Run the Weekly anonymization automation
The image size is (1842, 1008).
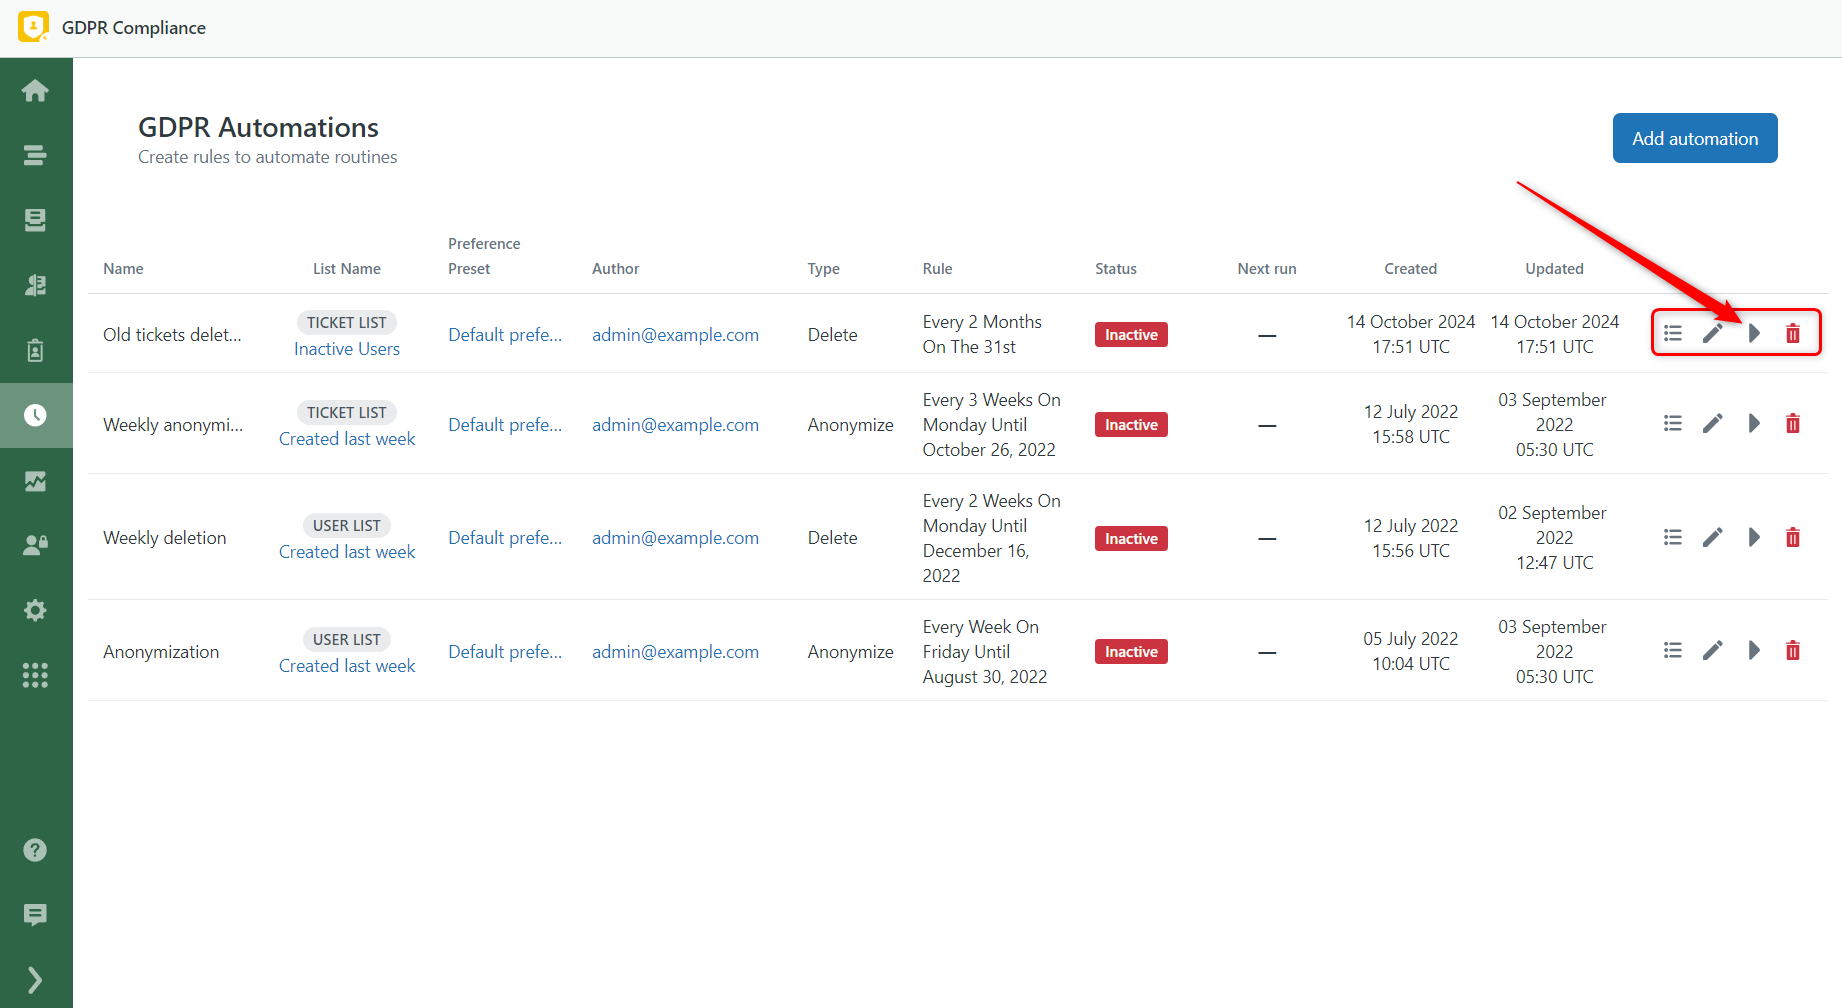tap(1754, 423)
